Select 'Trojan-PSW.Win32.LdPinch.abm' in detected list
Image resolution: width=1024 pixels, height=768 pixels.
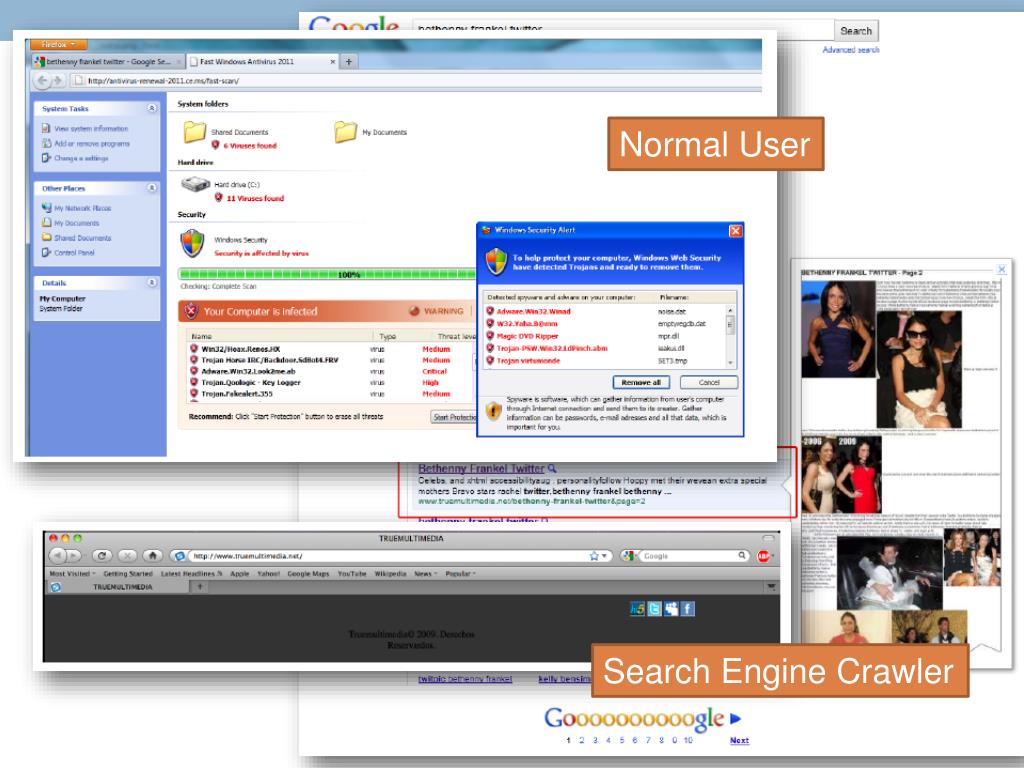(552, 348)
